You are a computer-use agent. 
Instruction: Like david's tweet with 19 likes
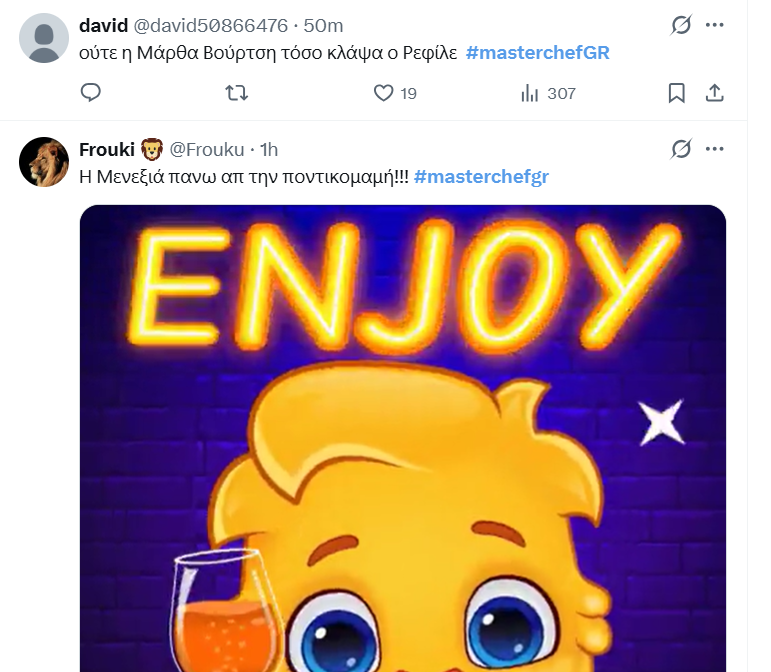click(383, 93)
